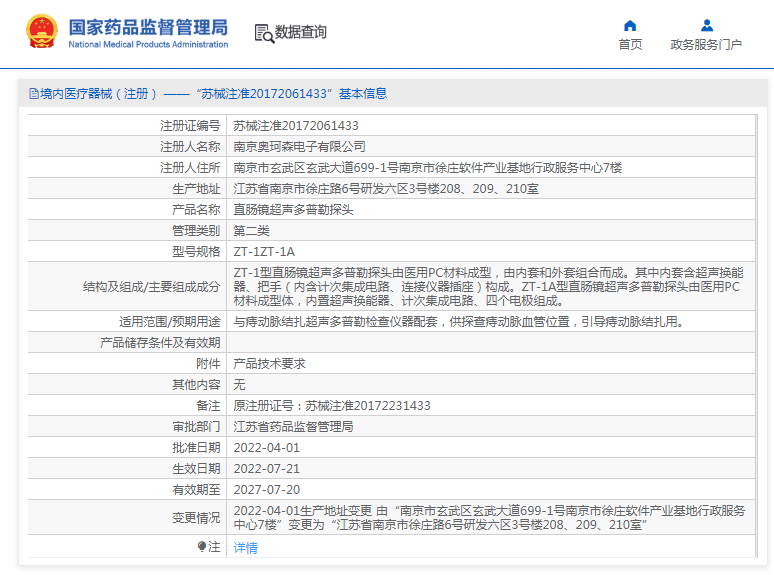The height and width of the screenshot is (575, 774).
Task: Click expiry date 2027-07-20
Action: pyautogui.click(x=267, y=490)
